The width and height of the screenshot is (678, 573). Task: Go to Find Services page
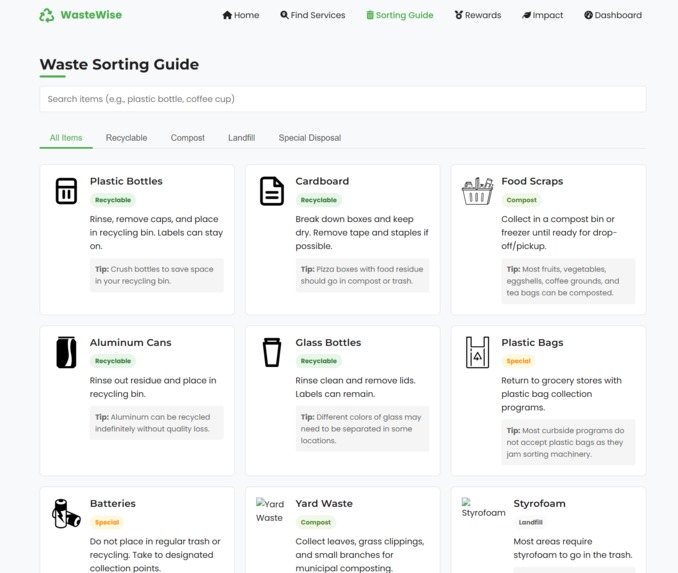tap(313, 15)
